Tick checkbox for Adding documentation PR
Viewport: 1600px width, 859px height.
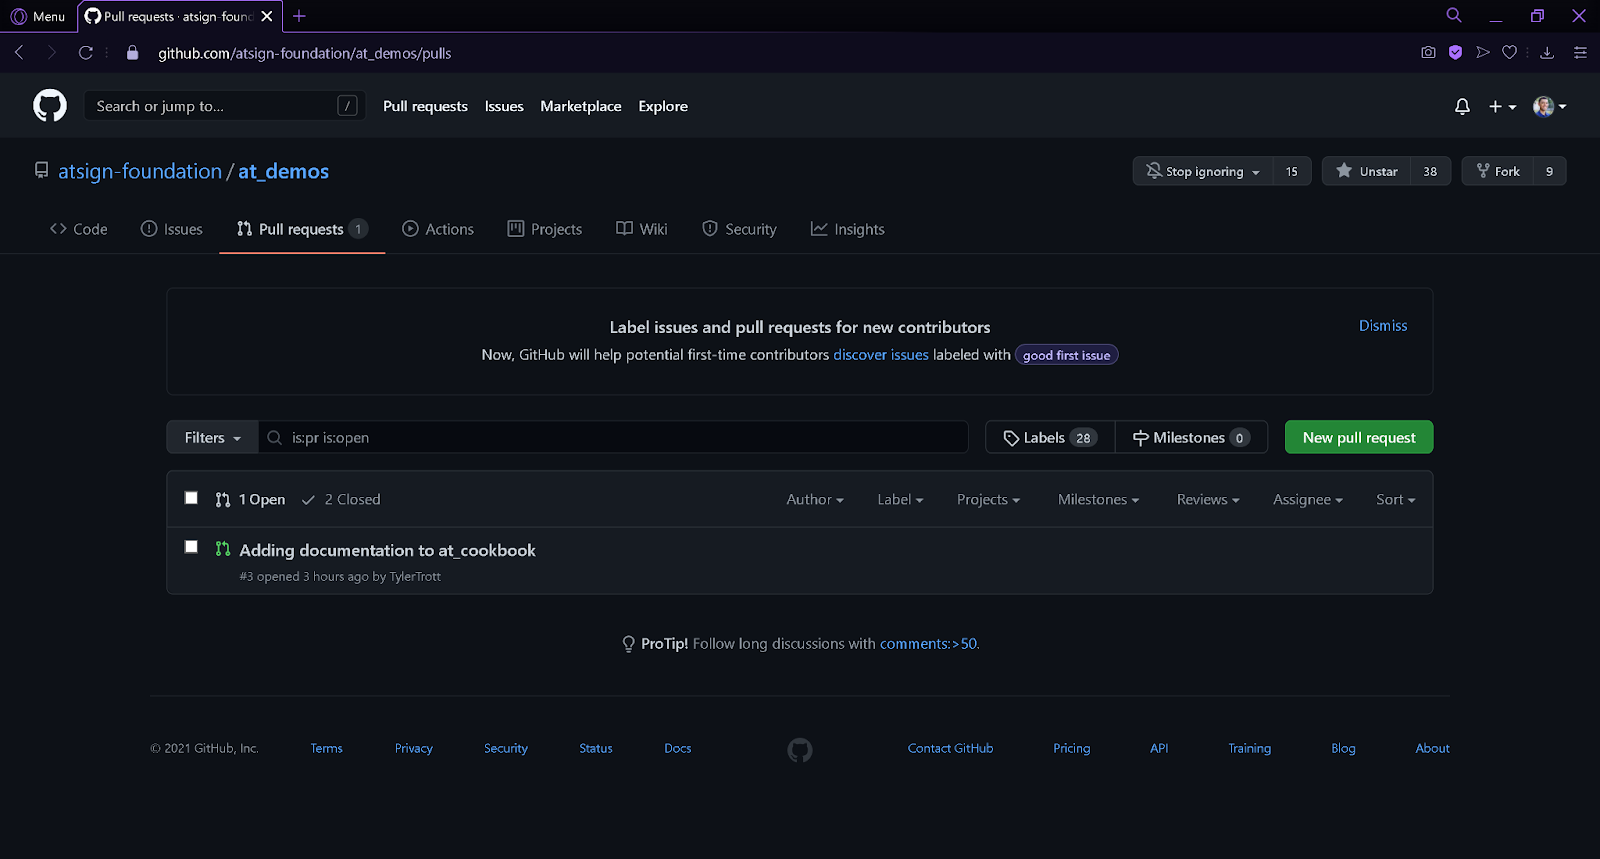click(191, 546)
